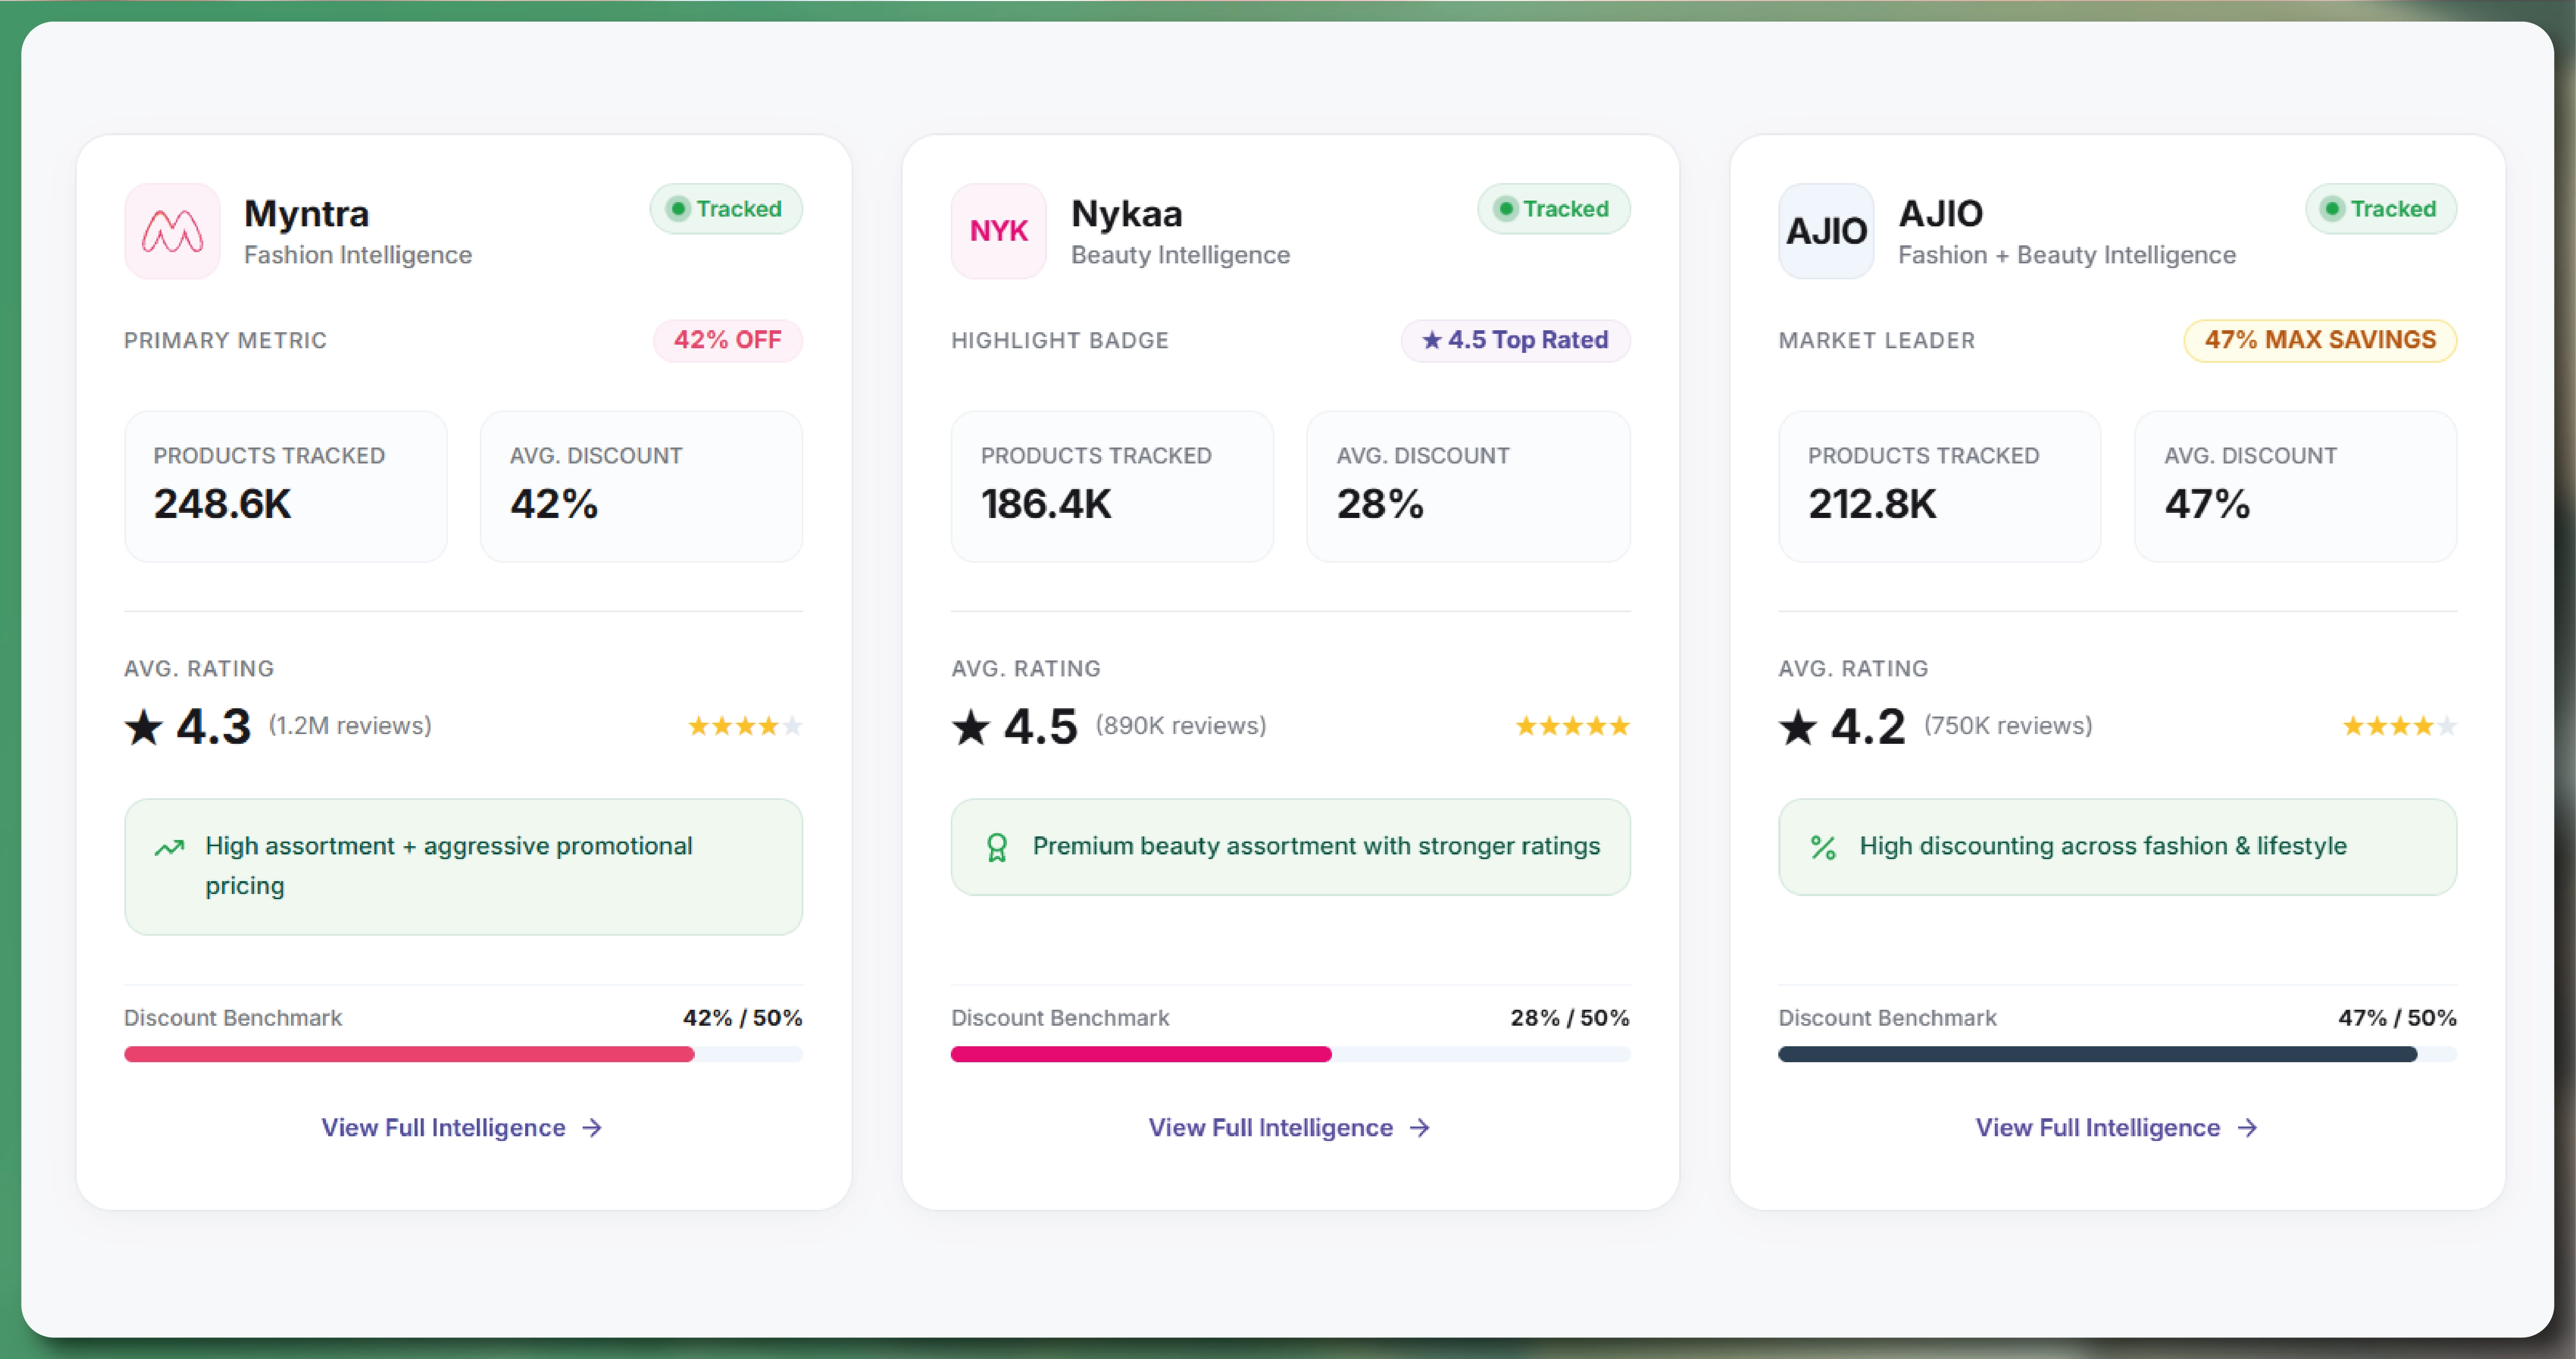The height and width of the screenshot is (1359, 2576).
Task: Click the Nykaa card title text
Action: click(1127, 214)
